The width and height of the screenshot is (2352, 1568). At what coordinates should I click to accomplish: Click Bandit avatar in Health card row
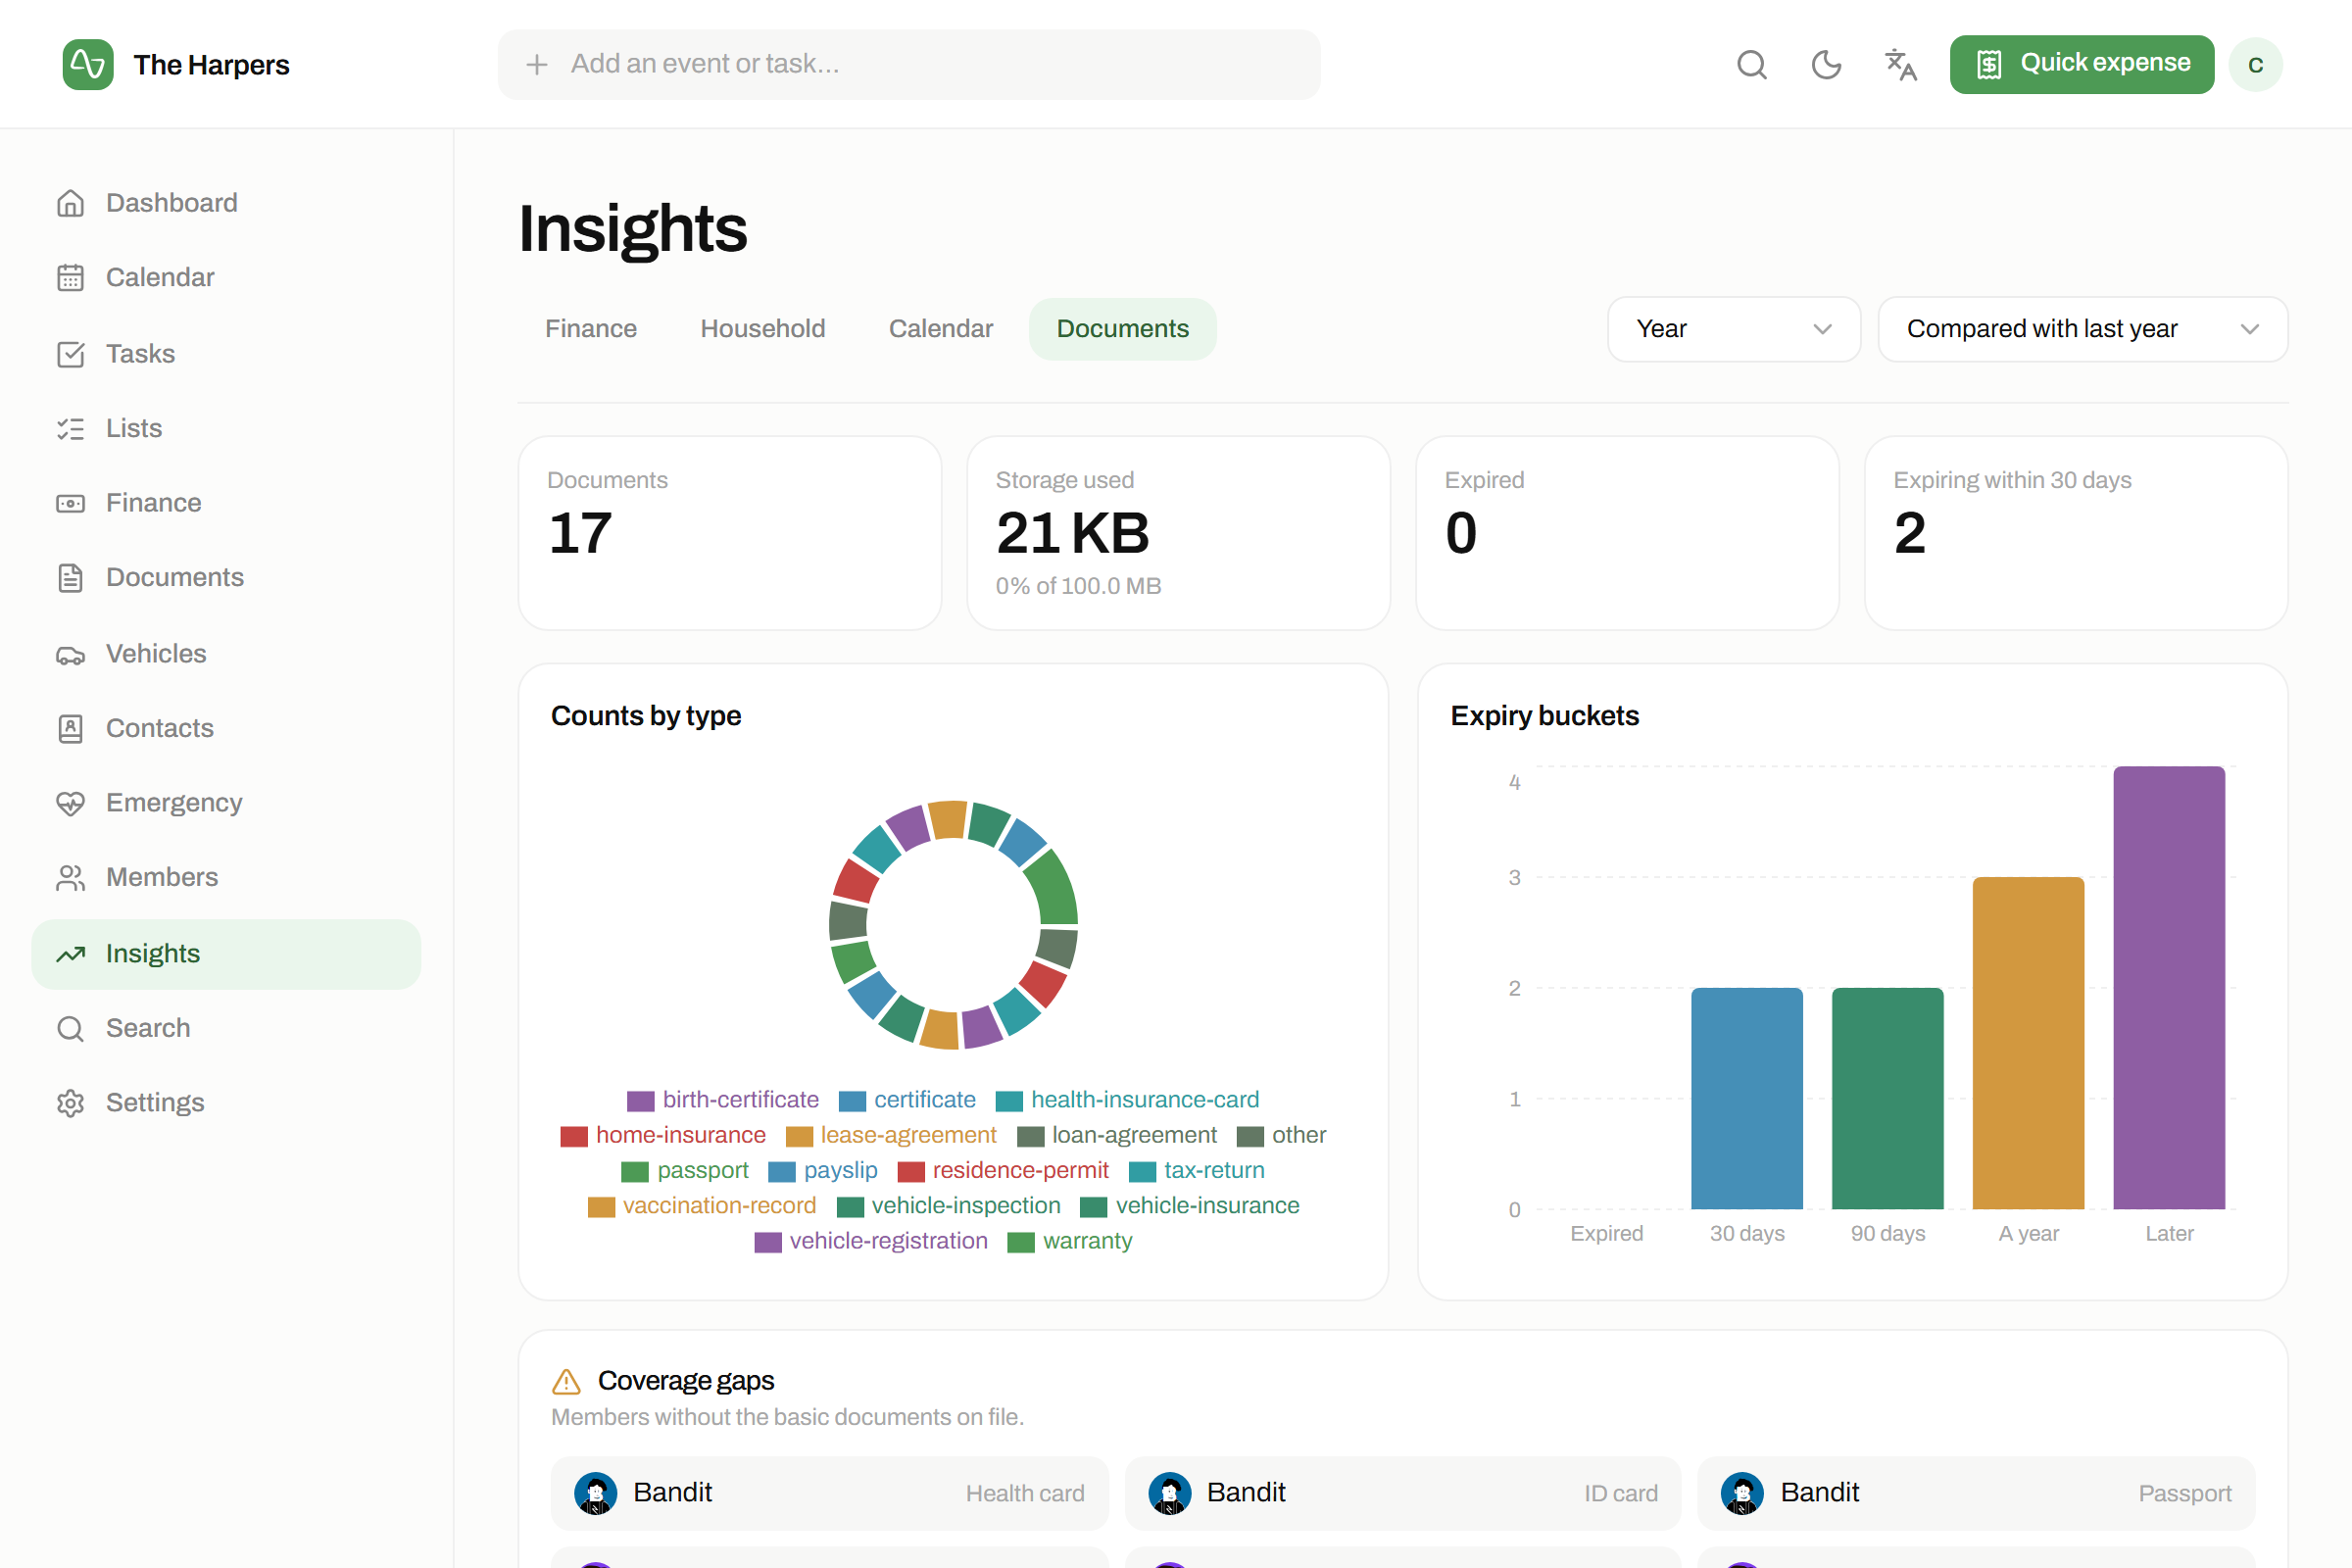coord(595,1493)
